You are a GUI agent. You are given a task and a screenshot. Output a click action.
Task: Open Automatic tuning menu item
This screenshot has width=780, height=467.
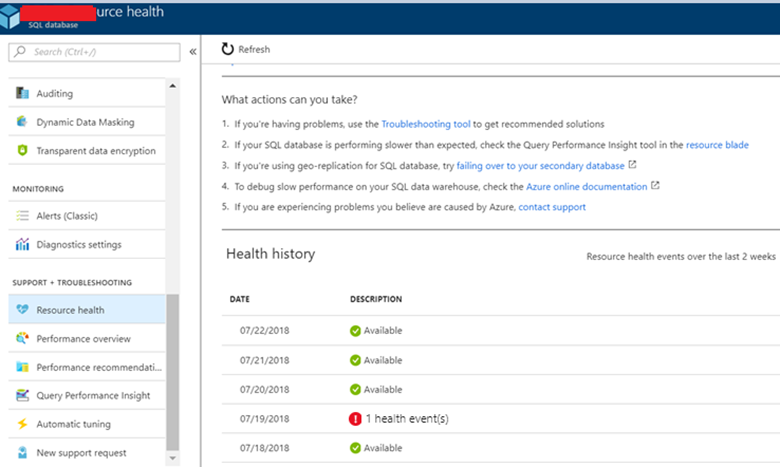click(87, 424)
